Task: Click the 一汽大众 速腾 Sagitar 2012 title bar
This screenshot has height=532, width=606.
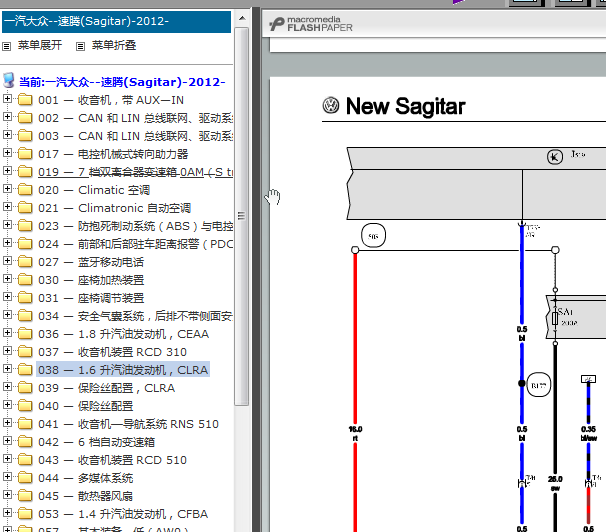Action: pos(116,21)
